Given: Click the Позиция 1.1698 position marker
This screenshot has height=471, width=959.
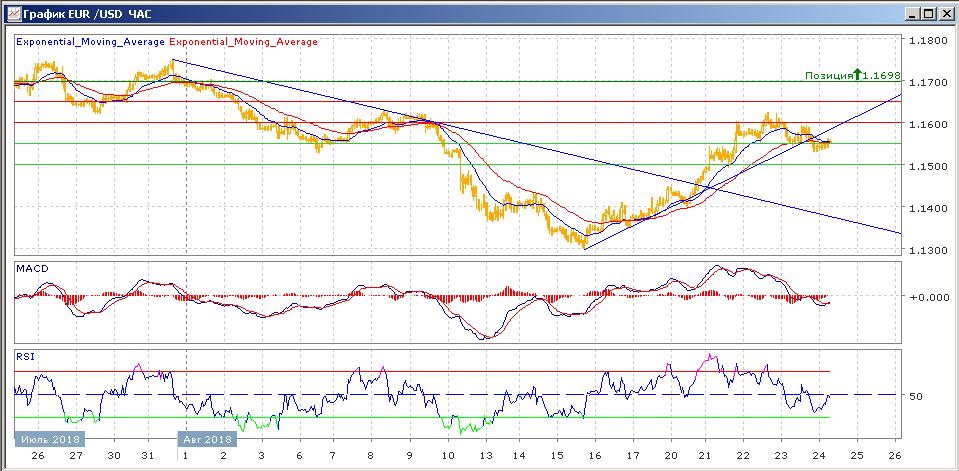Looking at the screenshot, I should pyautogui.click(x=853, y=75).
